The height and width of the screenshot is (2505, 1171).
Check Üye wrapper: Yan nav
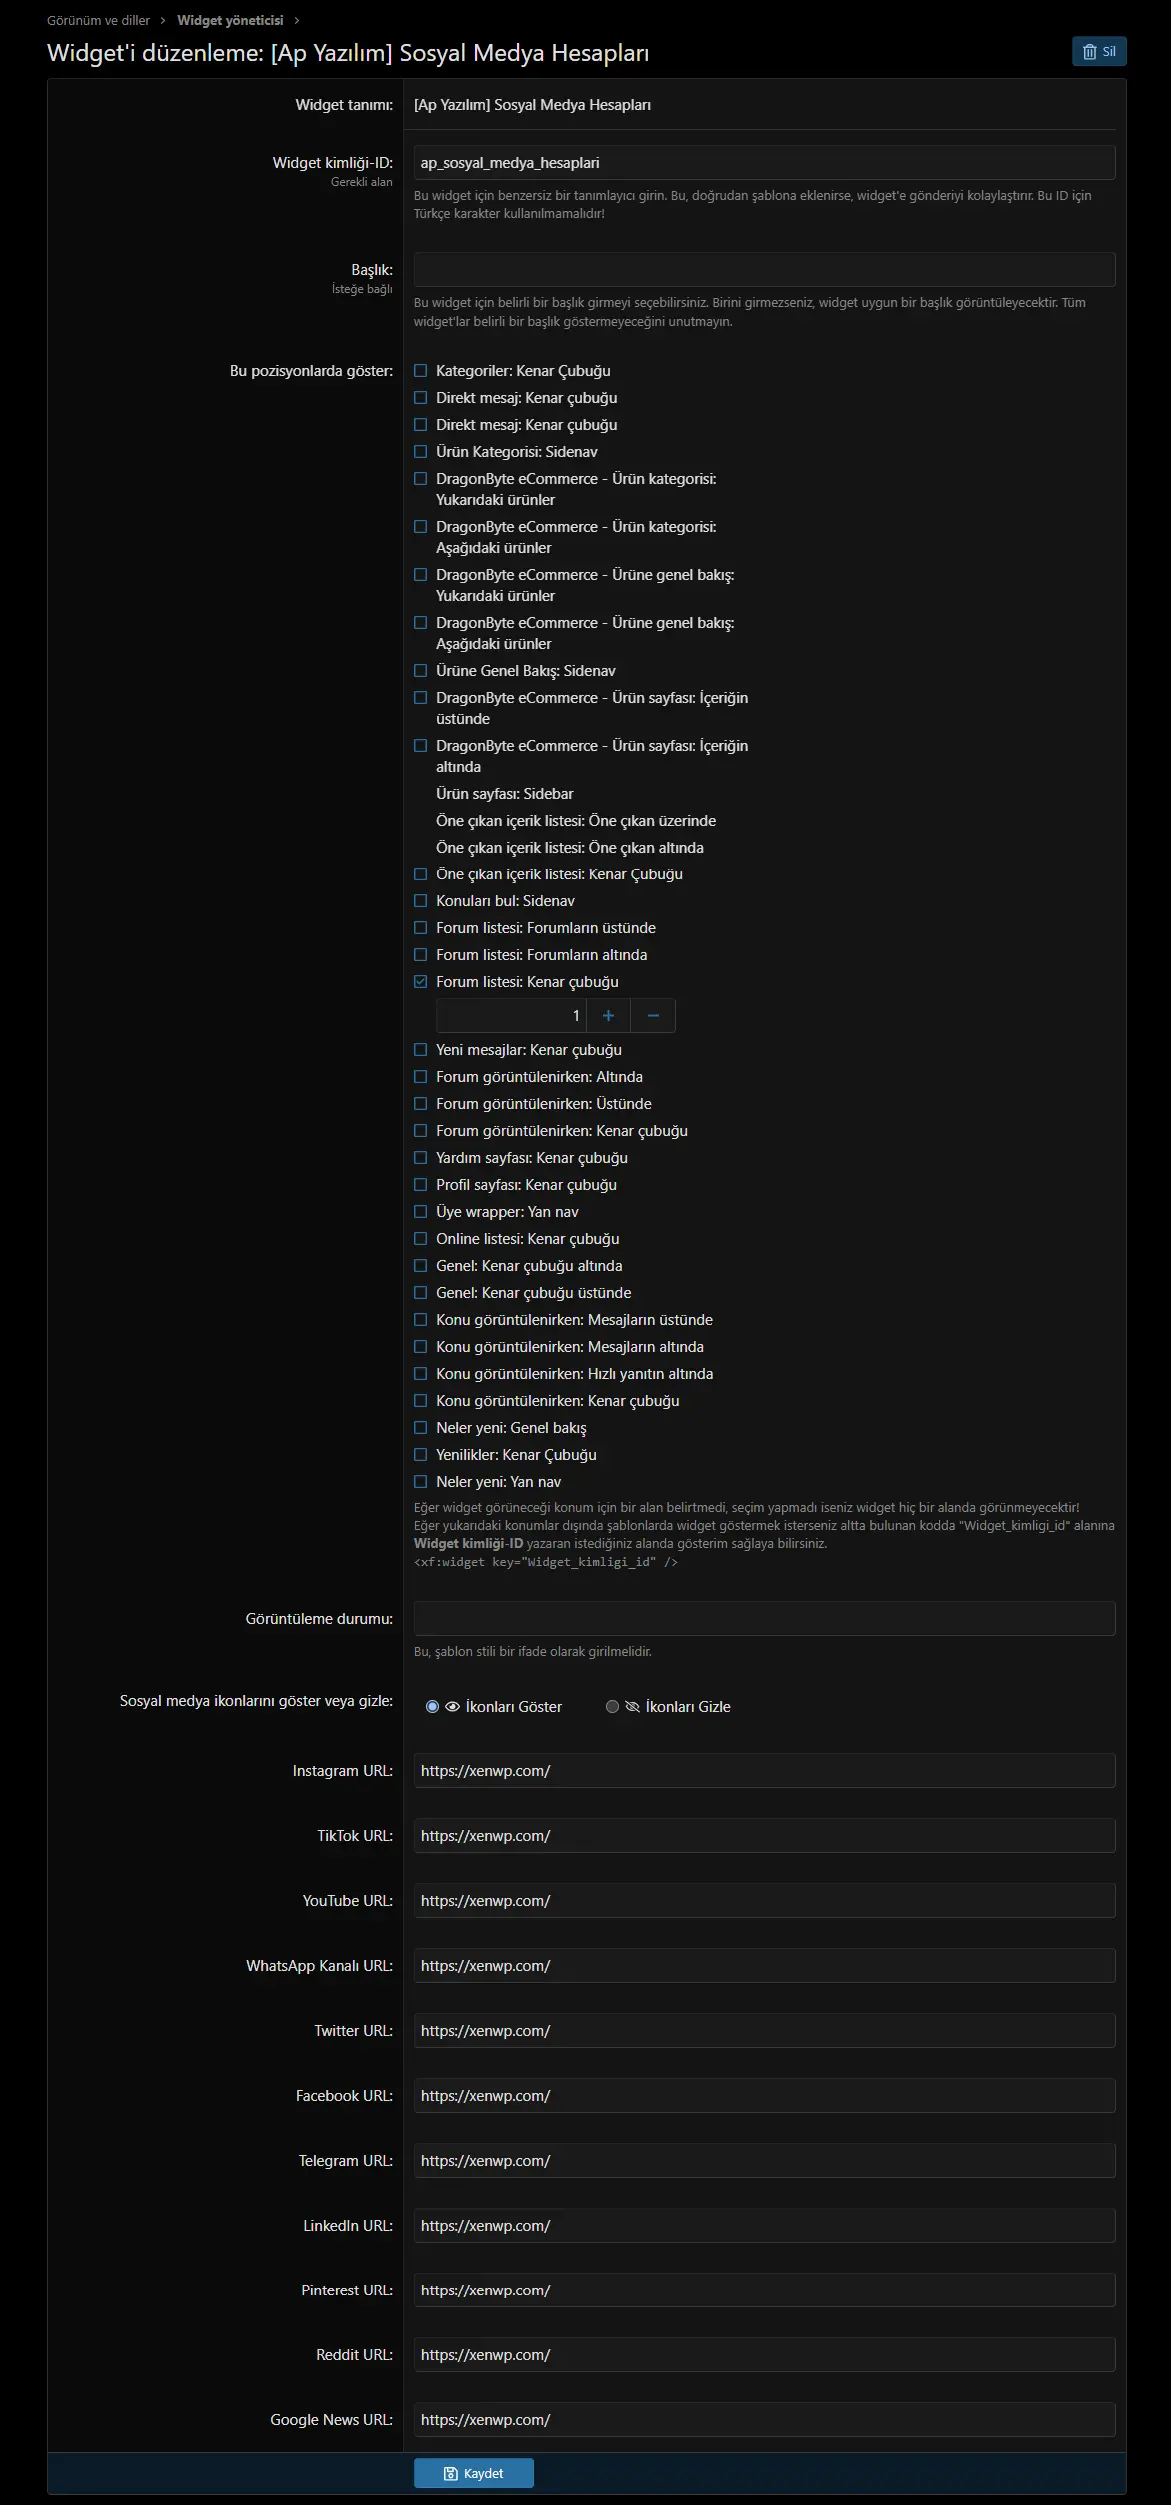click(x=421, y=1212)
